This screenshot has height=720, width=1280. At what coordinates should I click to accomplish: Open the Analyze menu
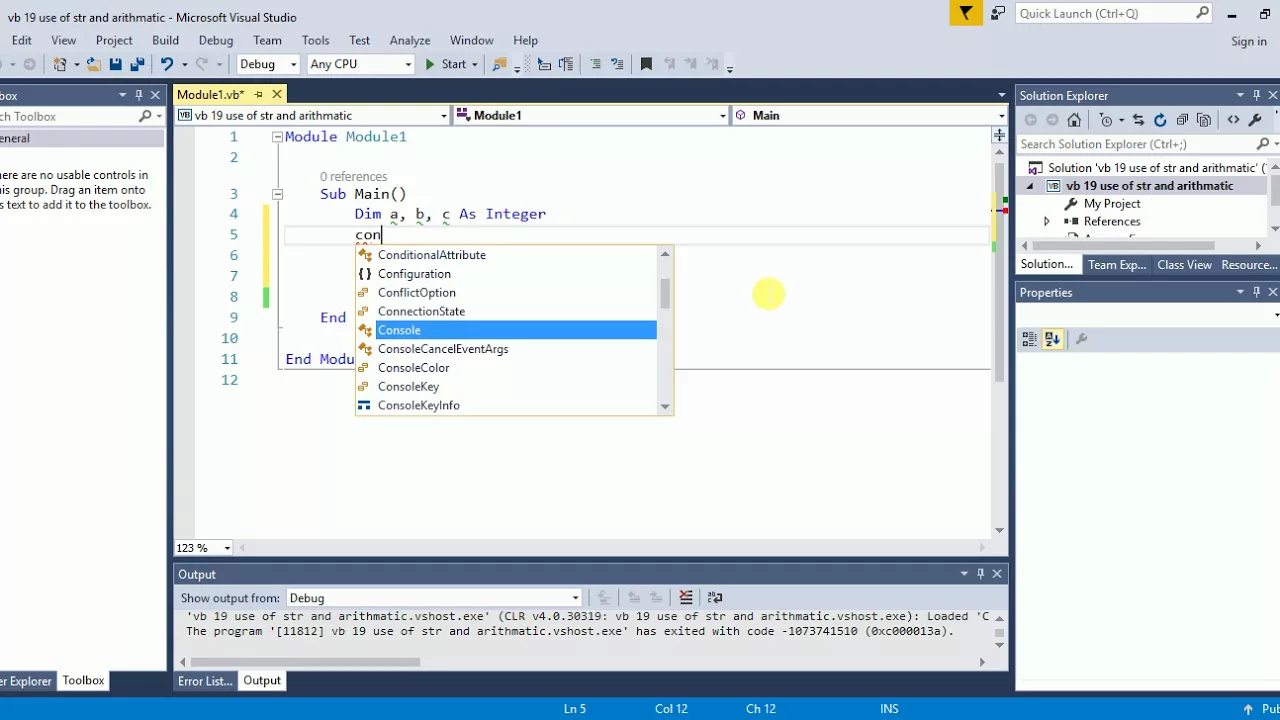click(410, 40)
